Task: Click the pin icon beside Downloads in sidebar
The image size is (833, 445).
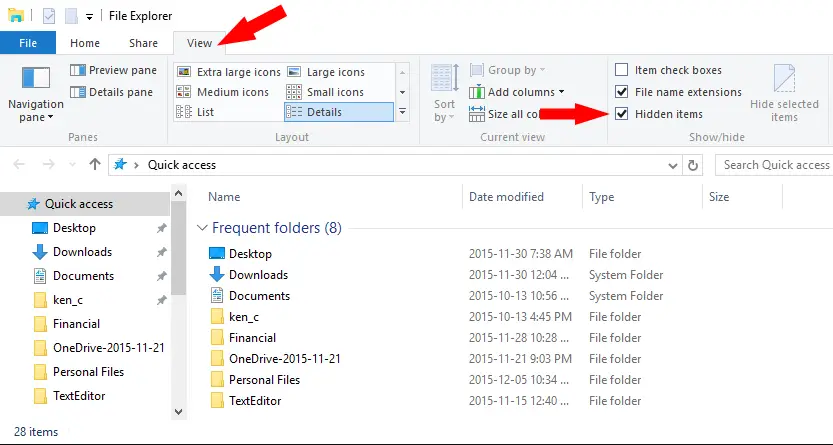Action: coord(162,252)
